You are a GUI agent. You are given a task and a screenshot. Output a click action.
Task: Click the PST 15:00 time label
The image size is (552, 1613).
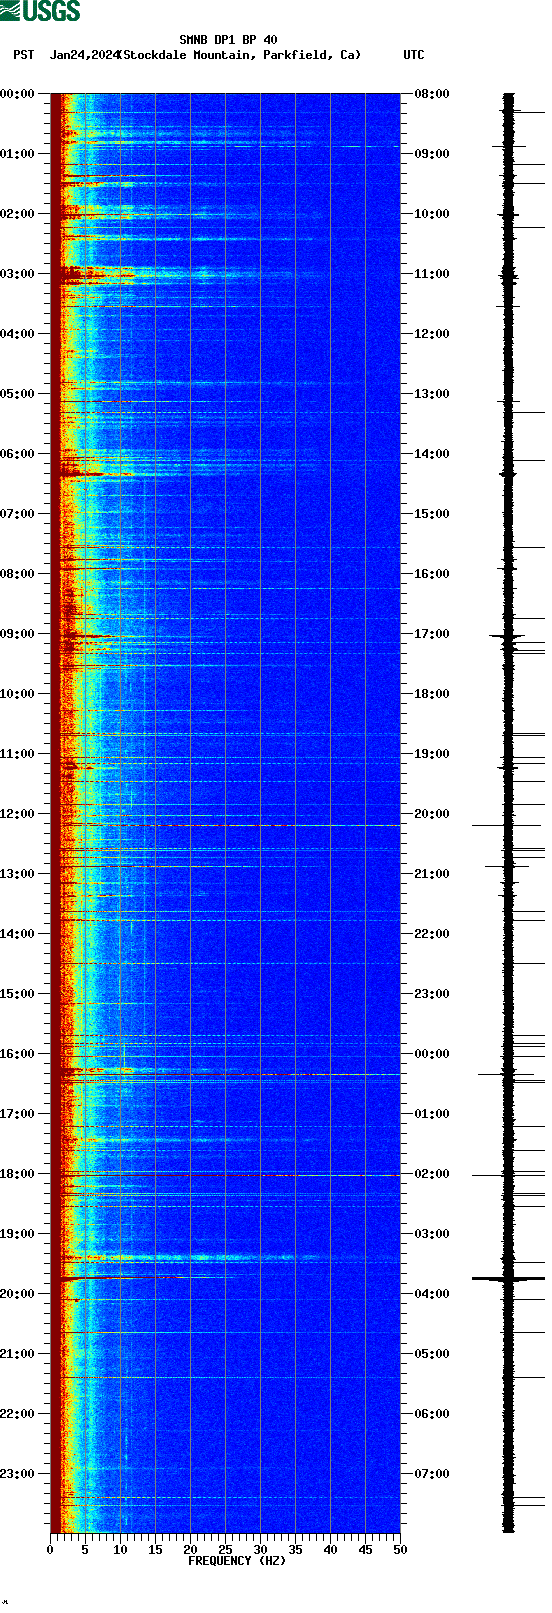click(18, 994)
